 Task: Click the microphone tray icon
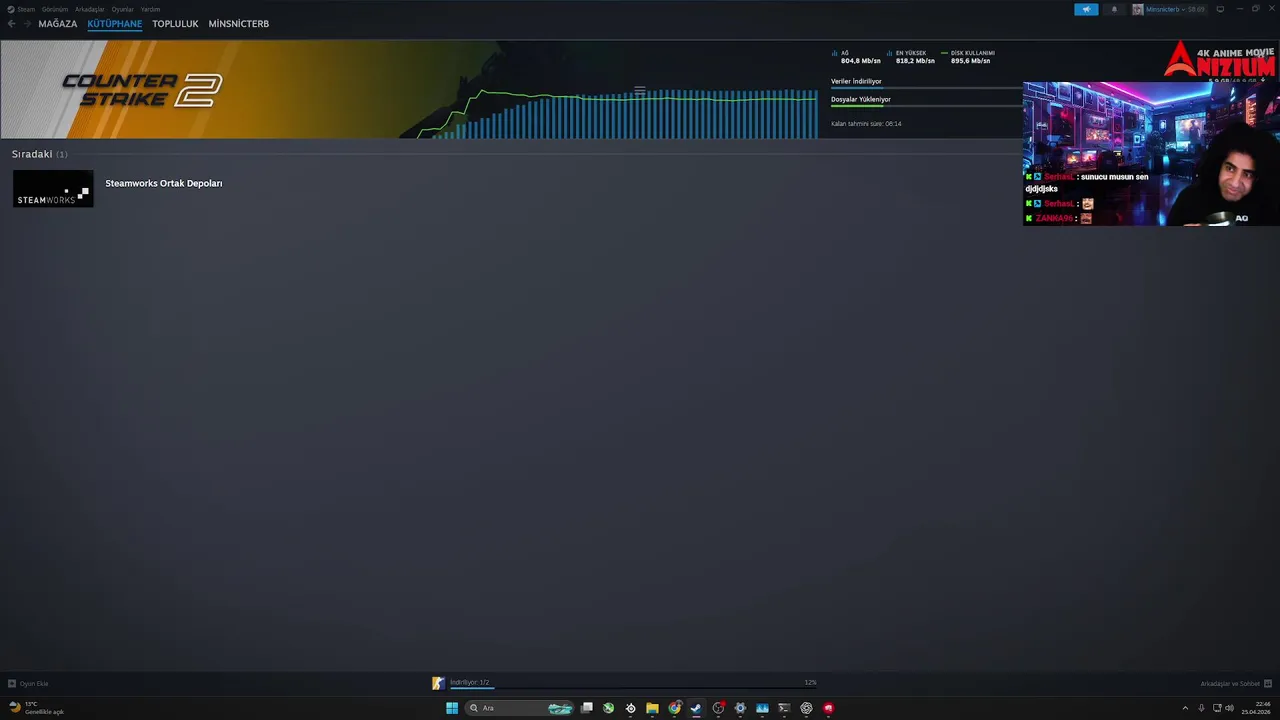tap(1201, 708)
